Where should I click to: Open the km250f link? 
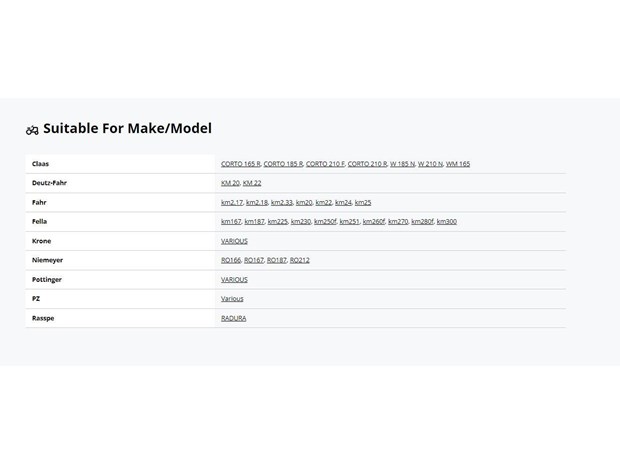(325, 221)
